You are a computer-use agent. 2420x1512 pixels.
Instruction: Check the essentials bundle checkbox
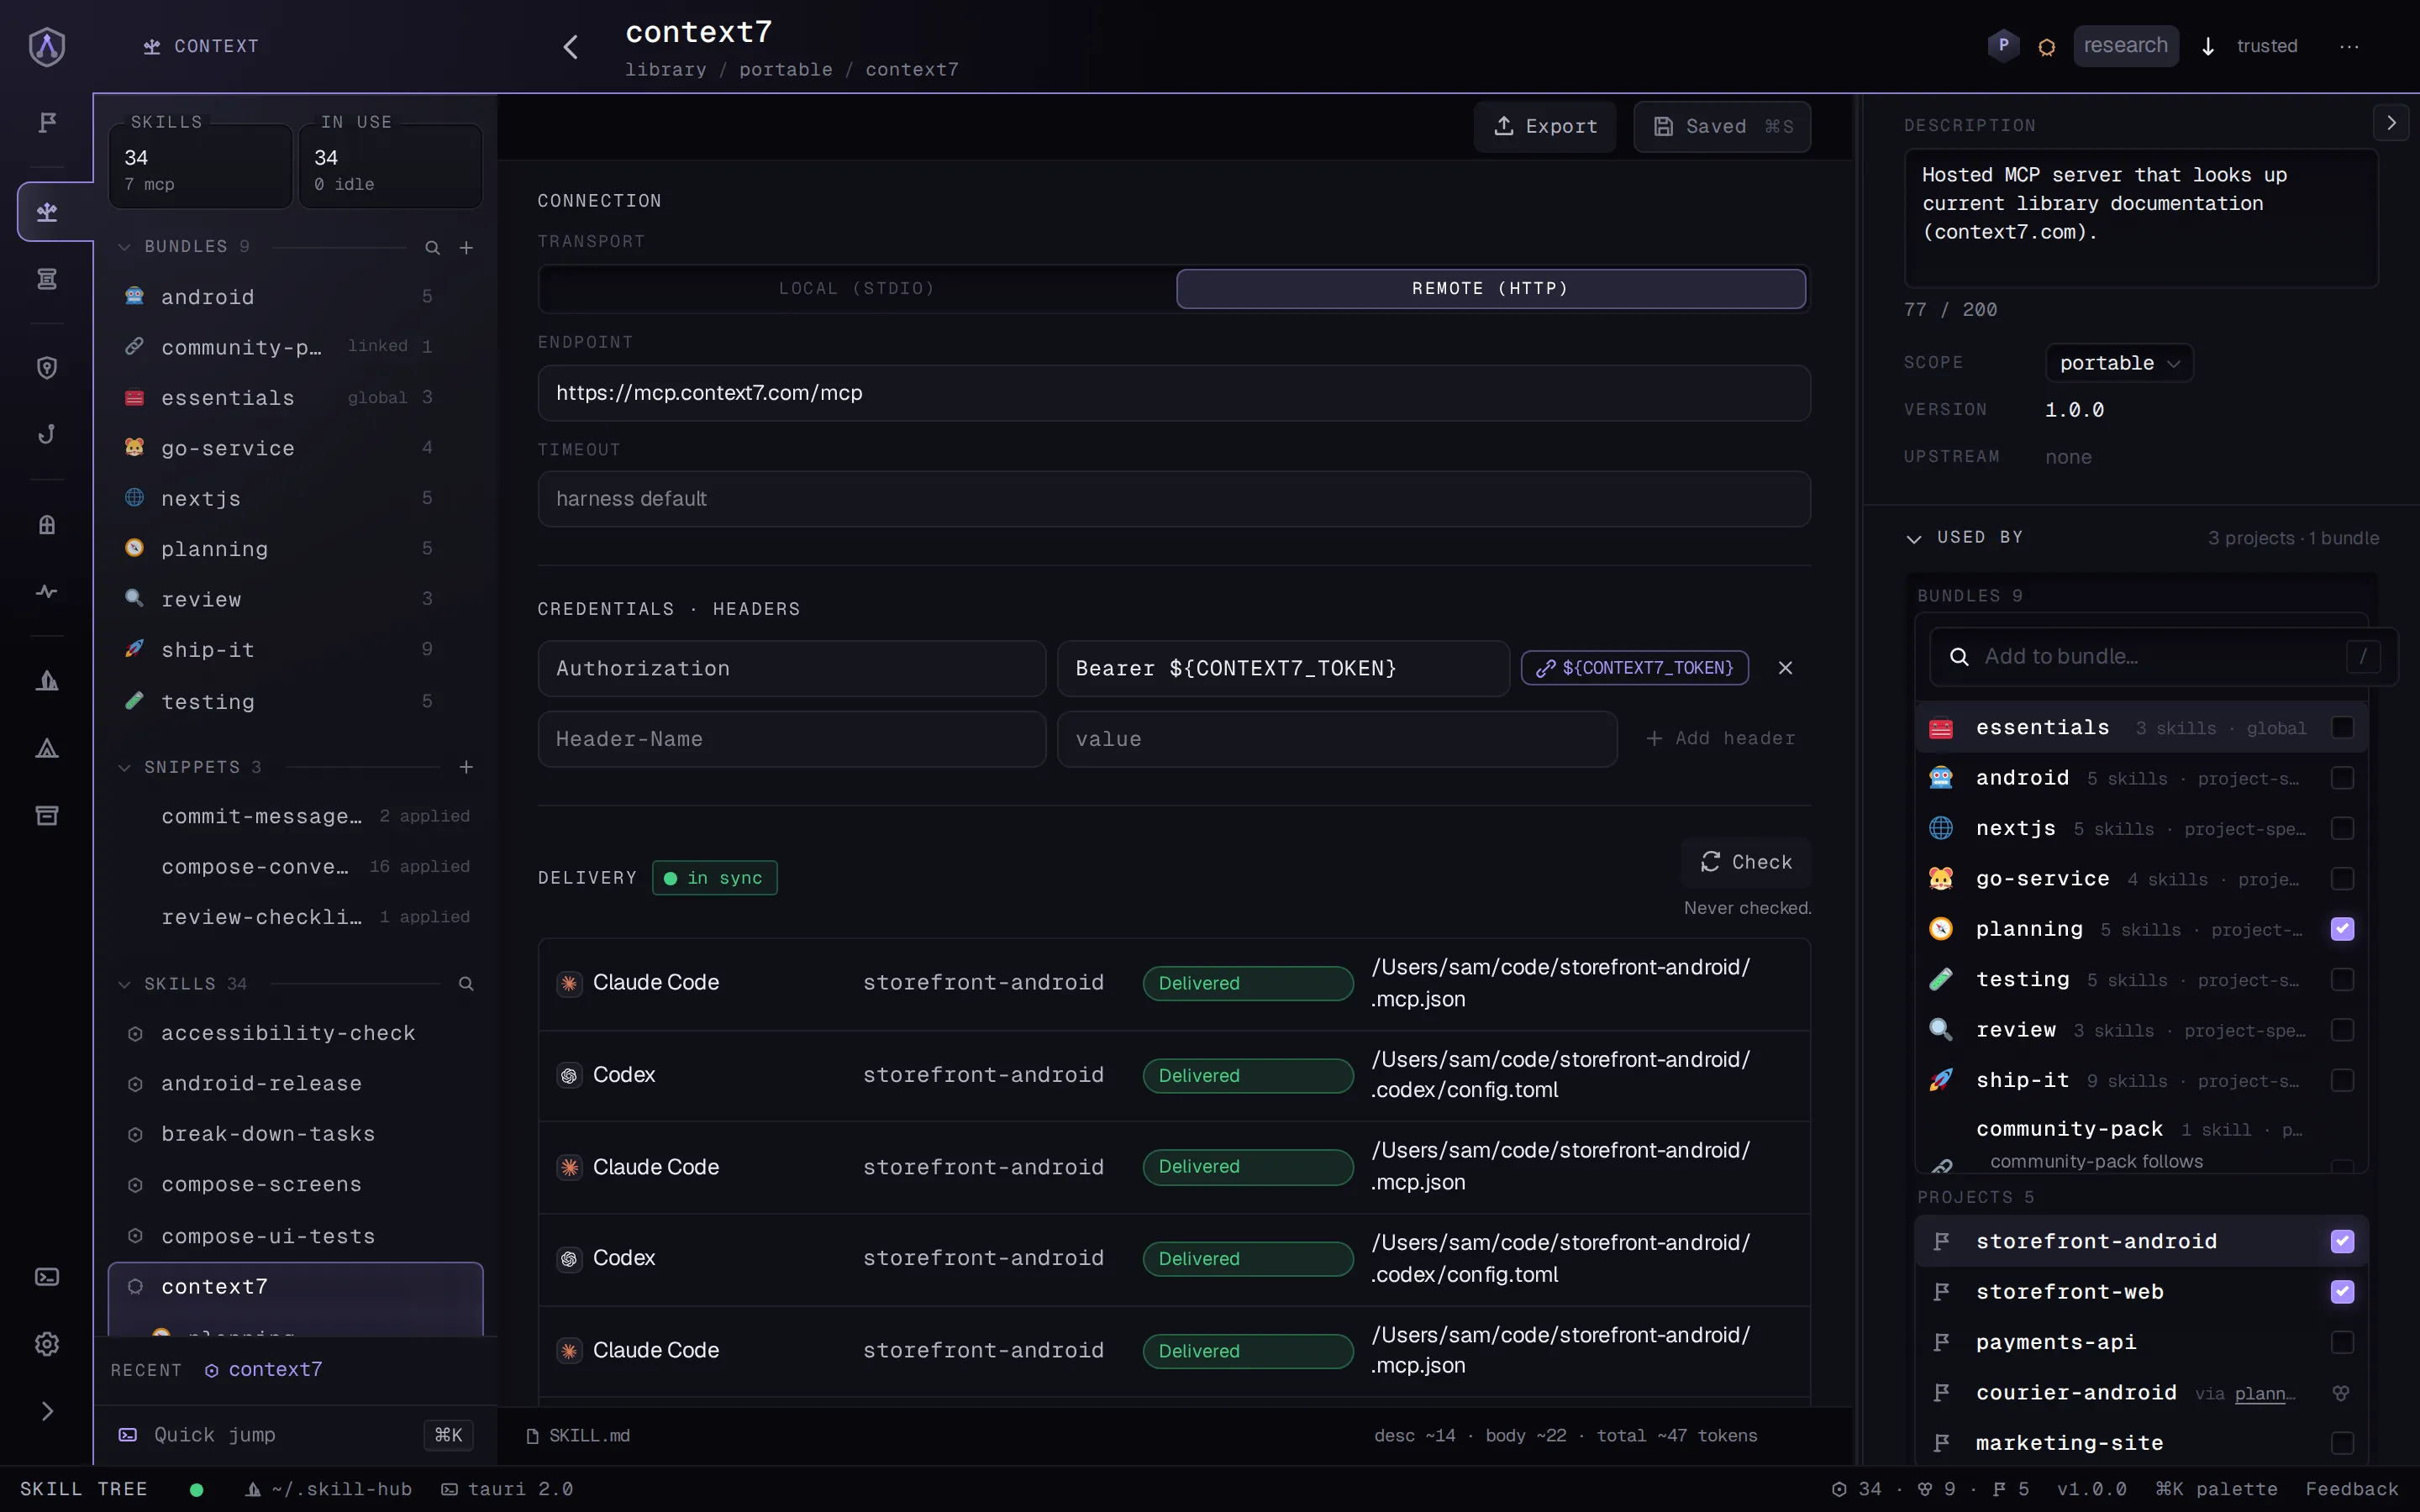(x=2342, y=728)
